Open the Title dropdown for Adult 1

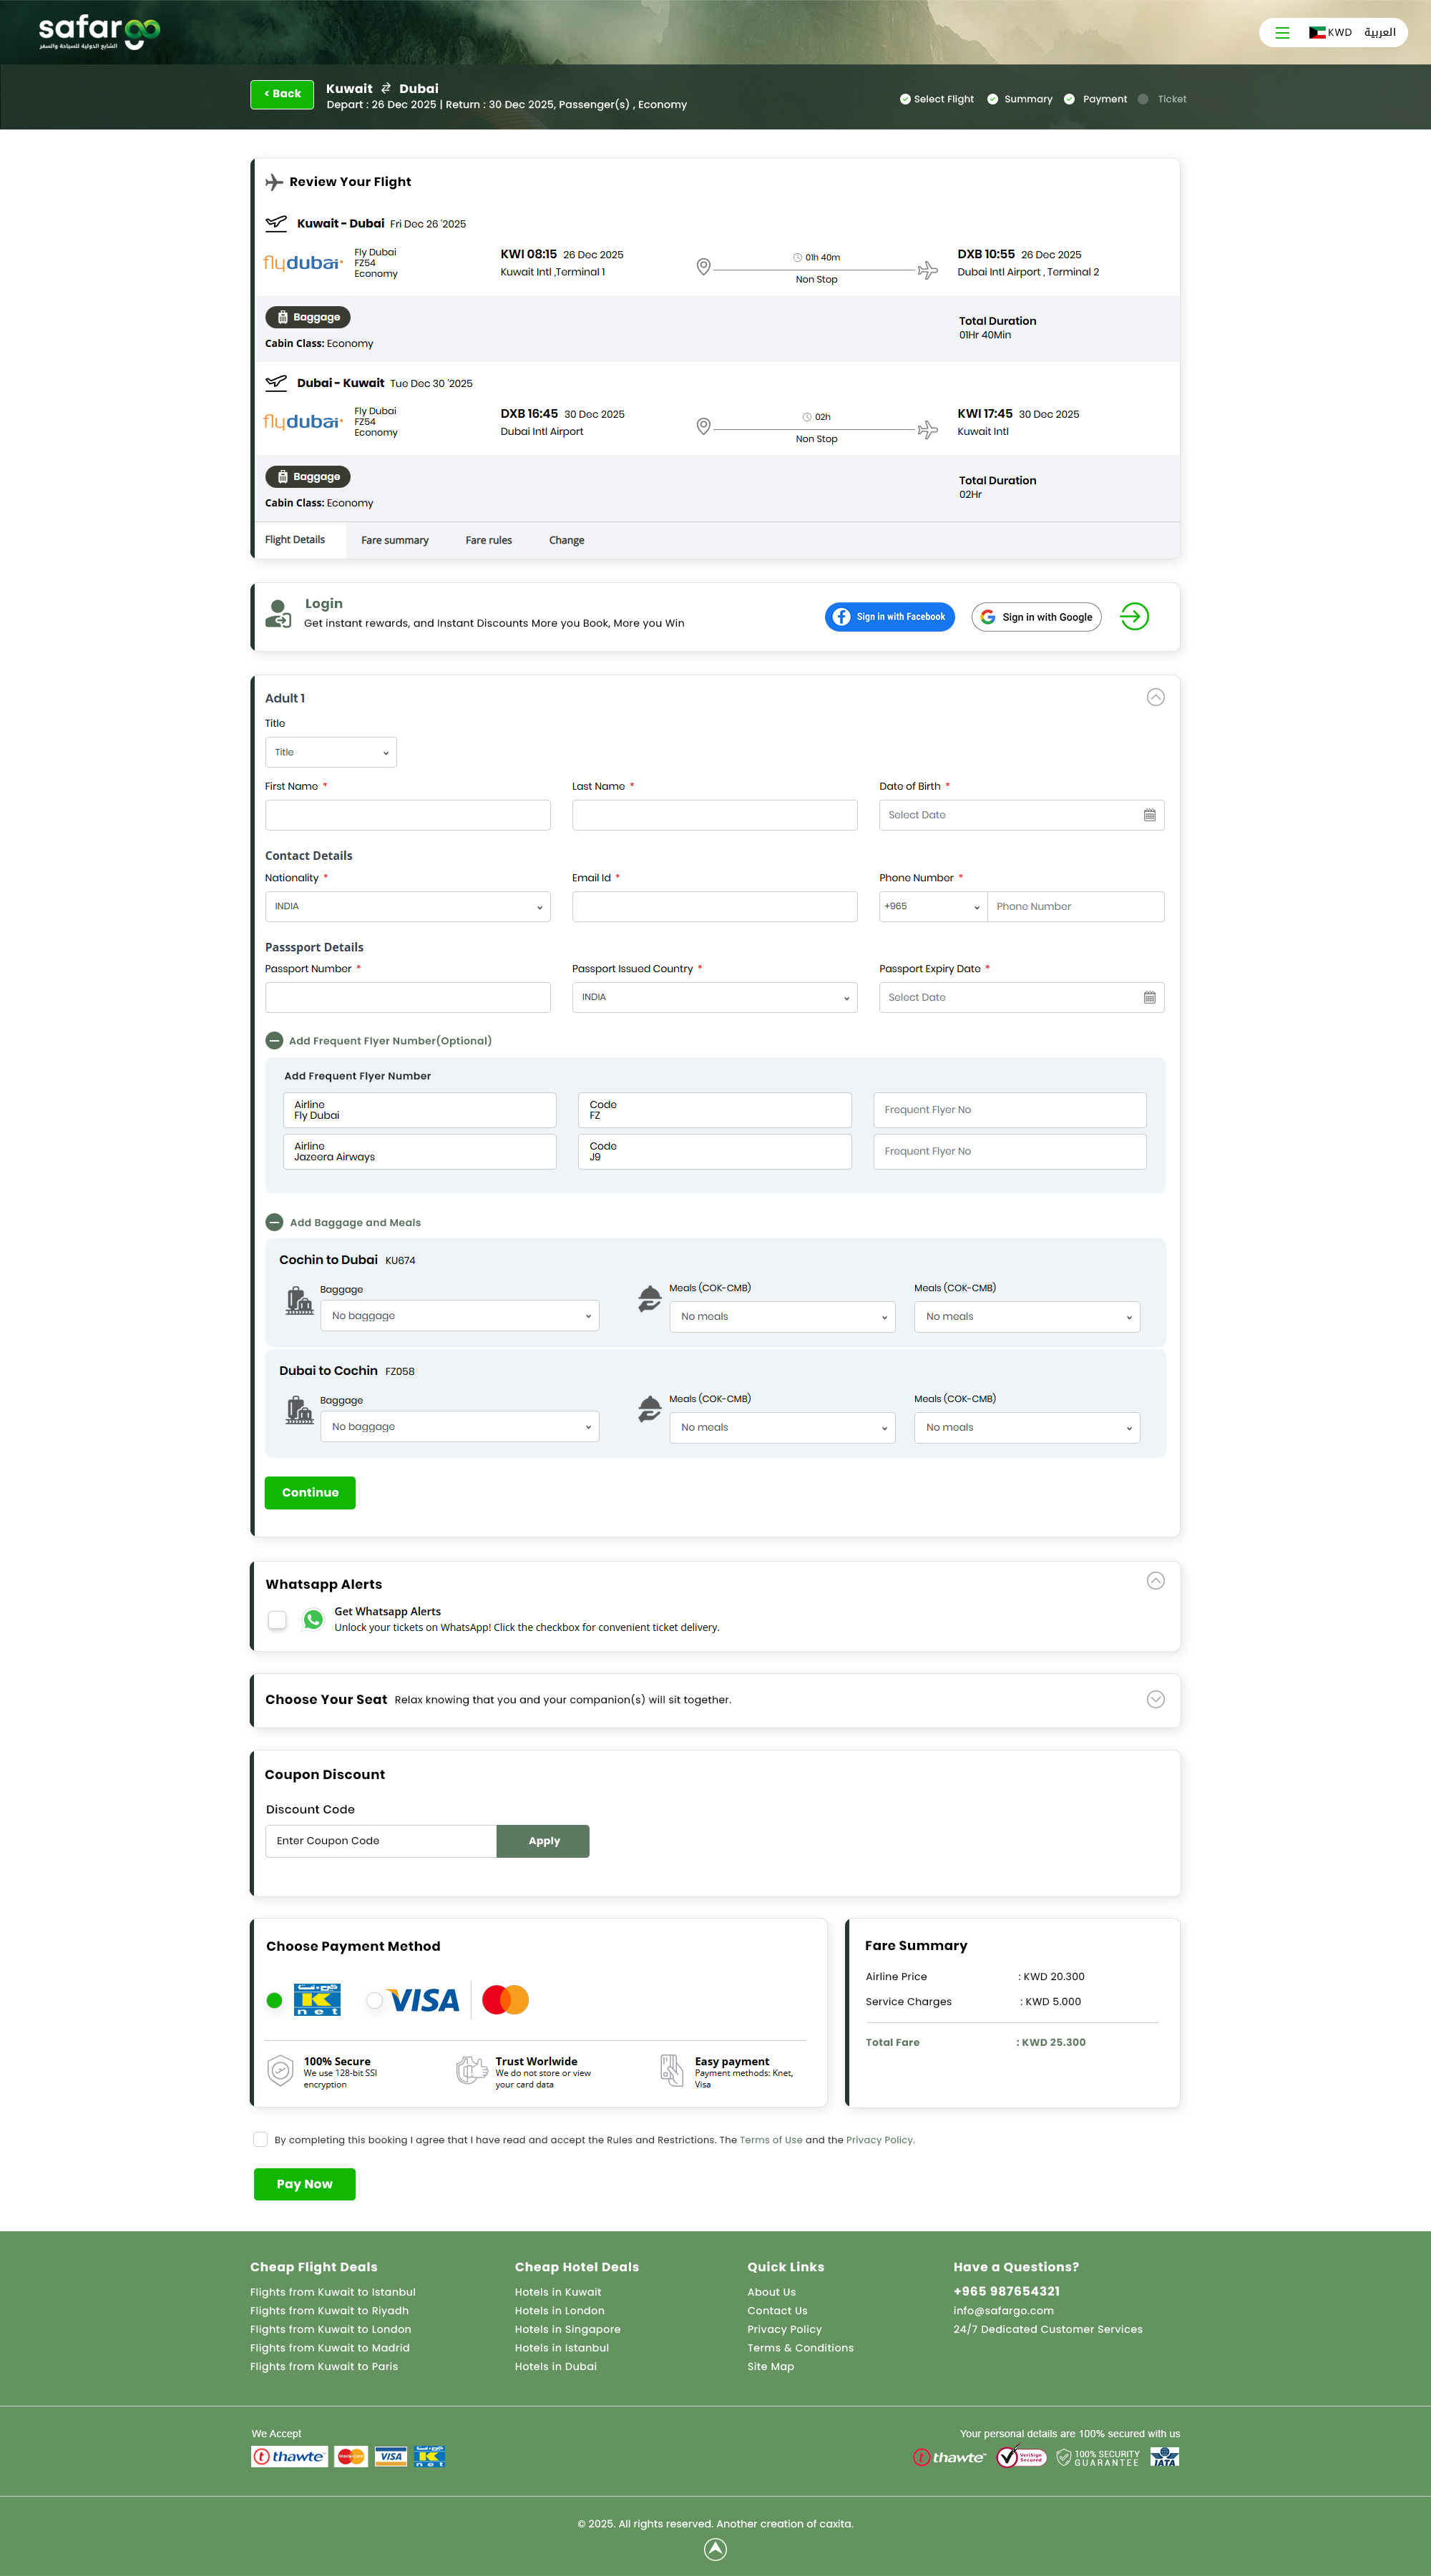click(x=330, y=752)
